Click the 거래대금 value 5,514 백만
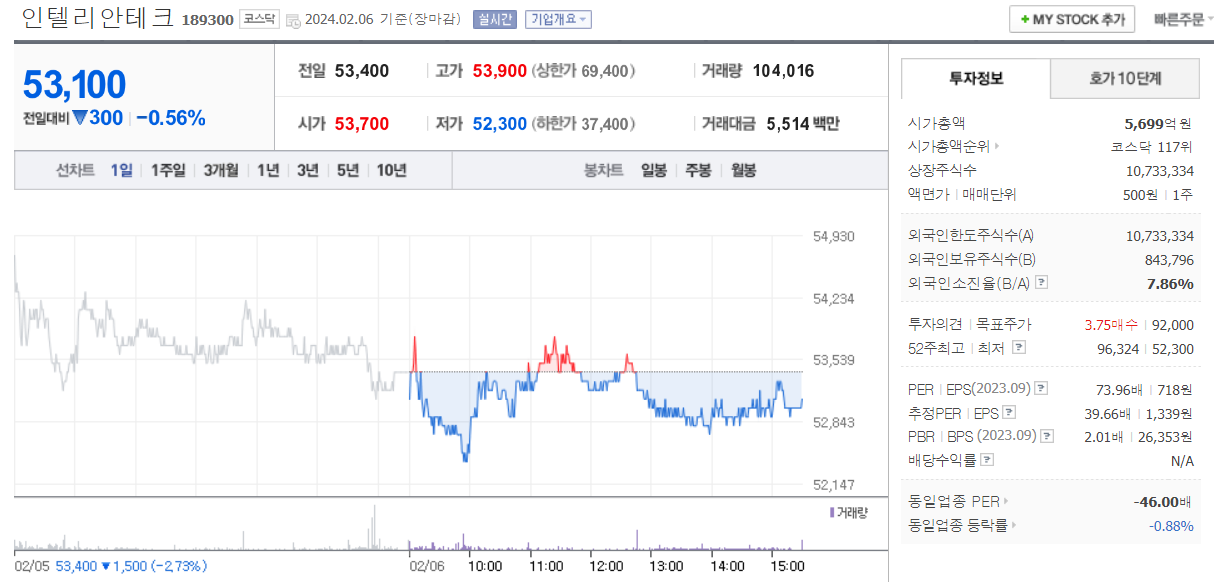 click(x=803, y=124)
